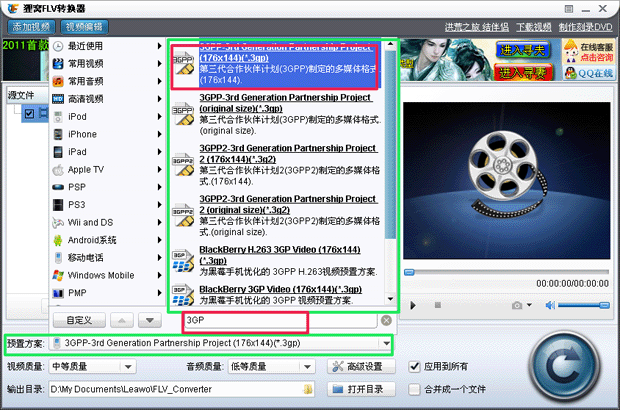Click the 3GP search text field
The height and width of the screenshot is (410, 620).
point(279,320)
